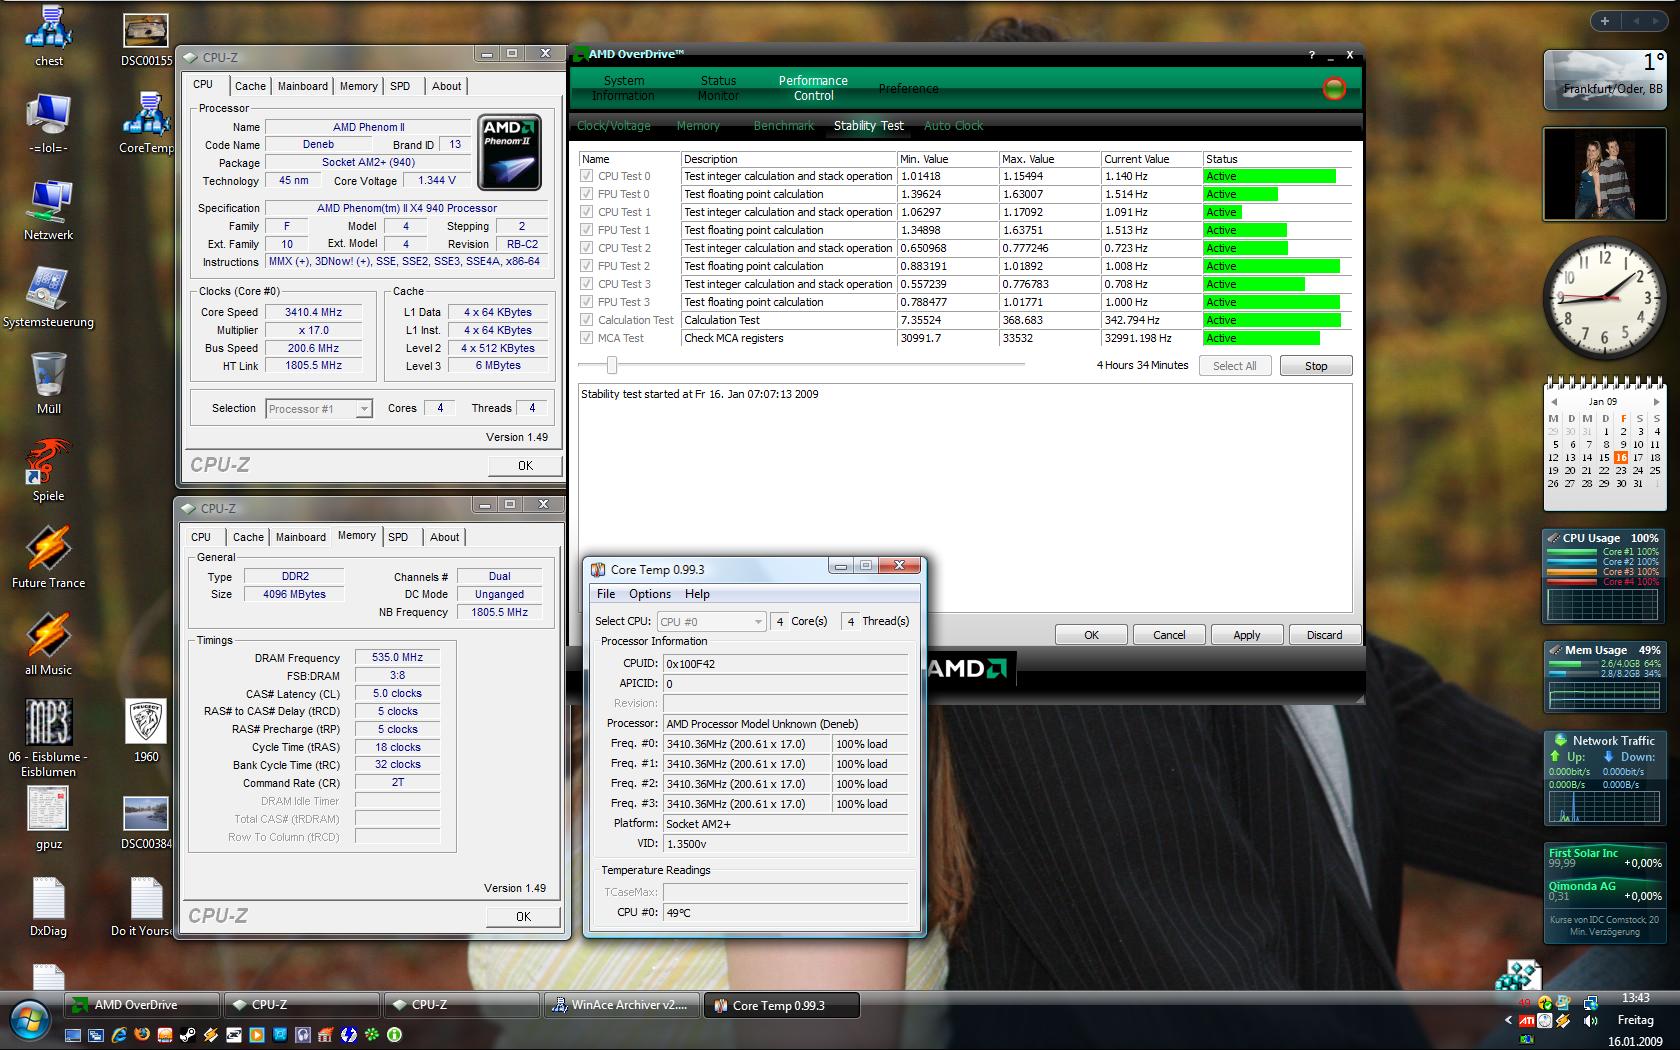The height and width of the screenshot is (1050, 1680).
Task: Click the network connection tray icon
Action: click(1590, 1002)
